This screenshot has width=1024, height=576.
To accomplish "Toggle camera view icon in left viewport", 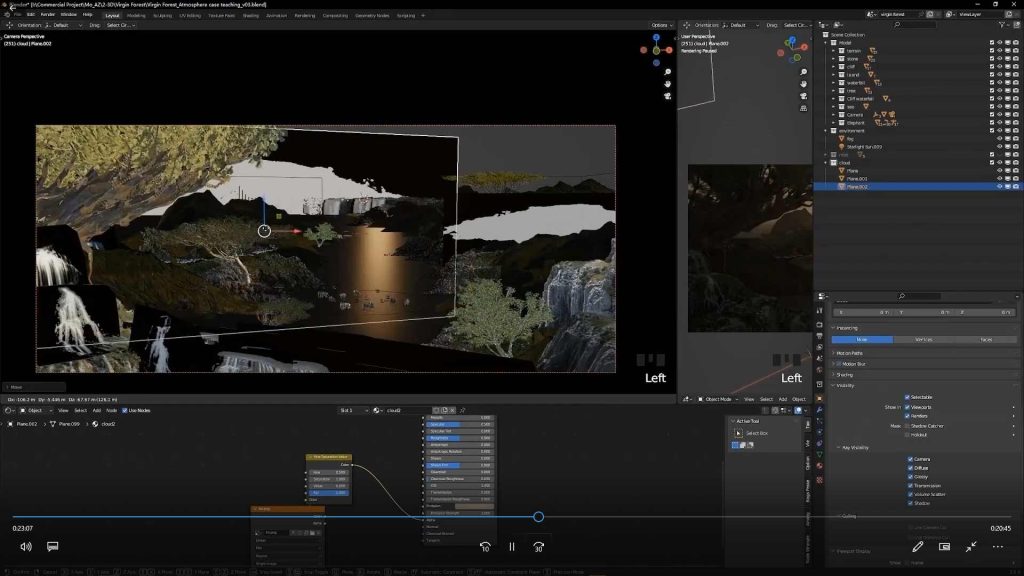I will [x=667, y=96].
